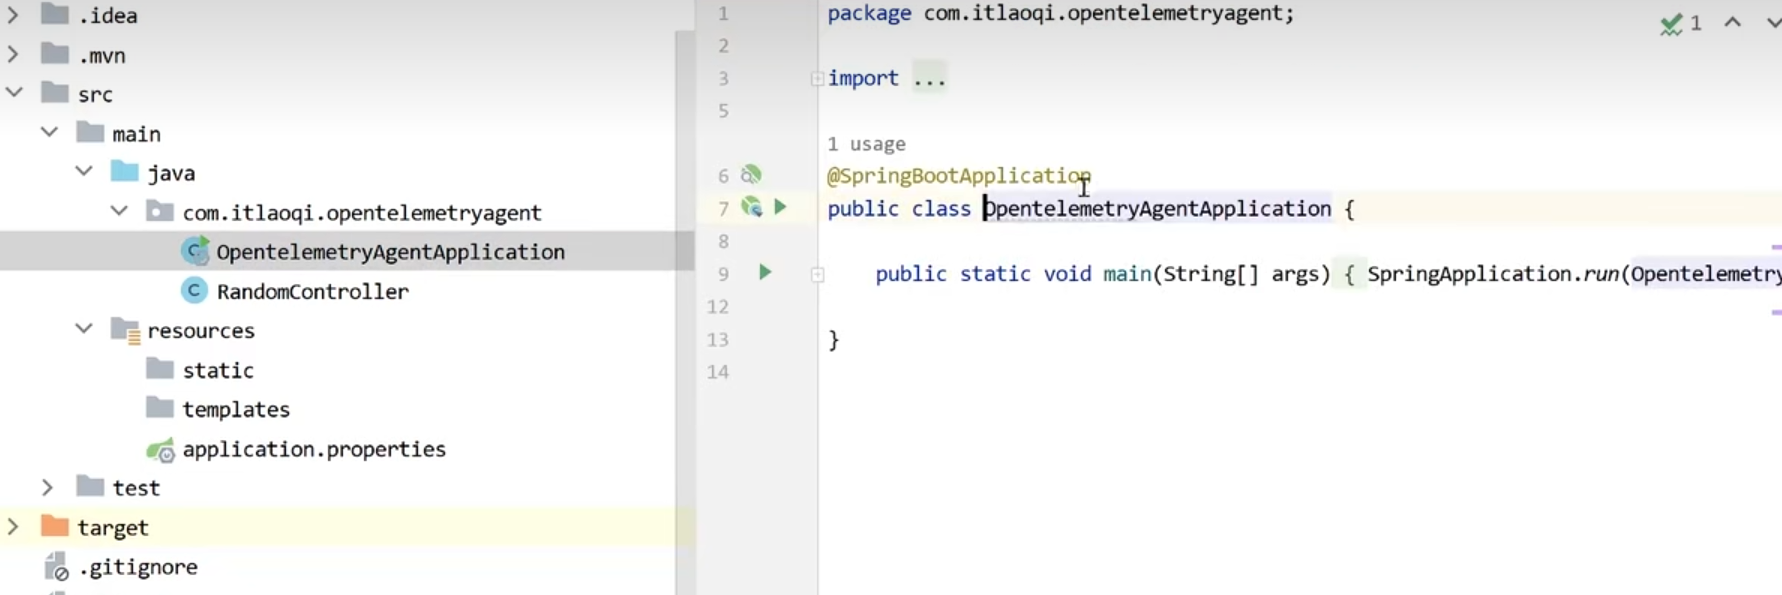Click the com.itlaoqi.opentelemetryagent package icon
Image resolution: width=1782 pixels, height=595 pixels.
coord(159,211)
